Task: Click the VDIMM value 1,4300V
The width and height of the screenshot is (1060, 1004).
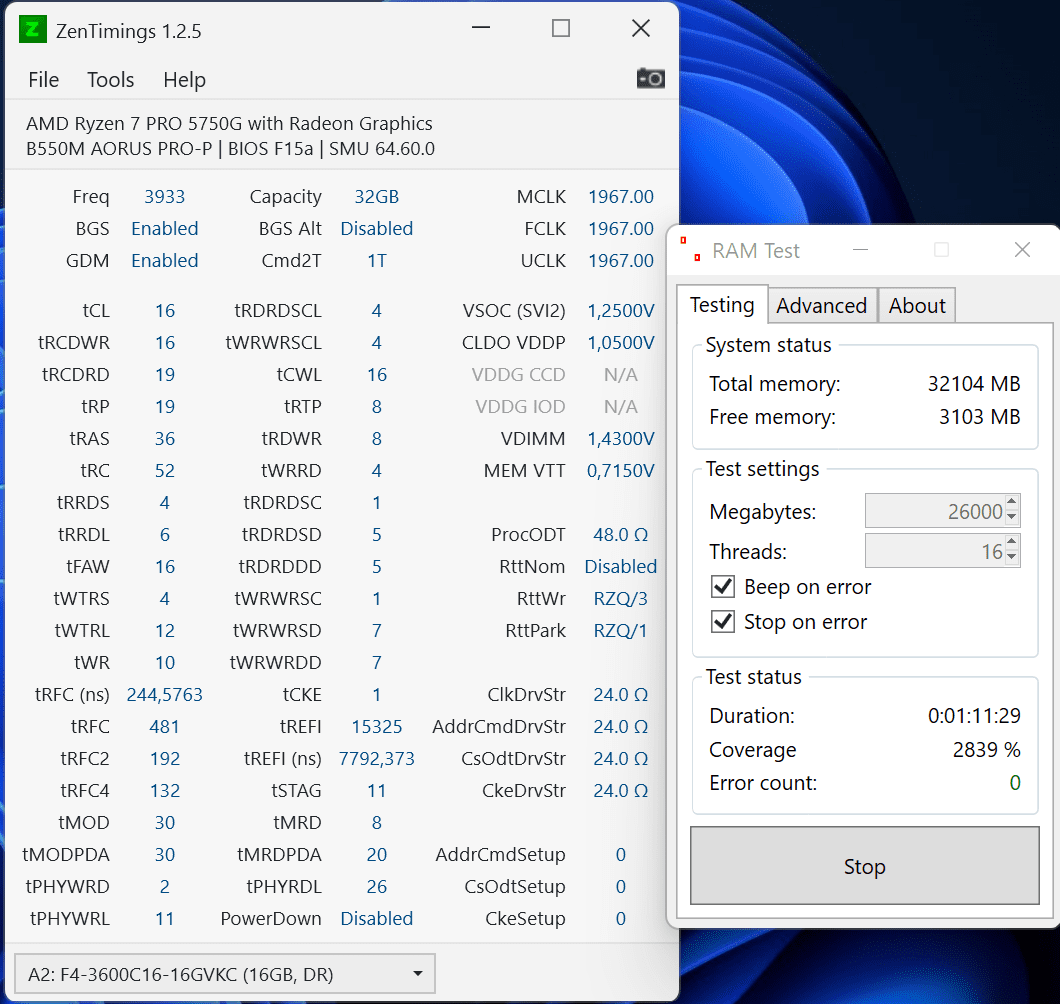Action: tap(621, 439)
